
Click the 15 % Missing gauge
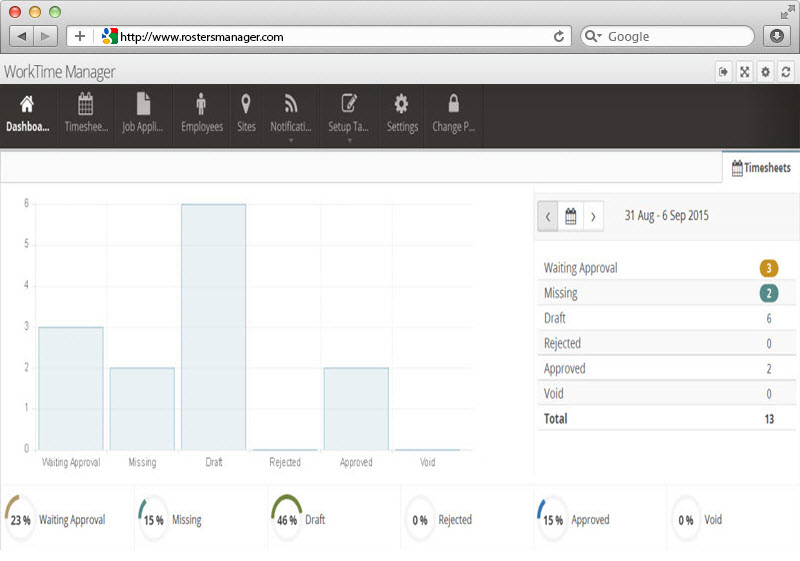pyautogui.click(x=153, y=520)
